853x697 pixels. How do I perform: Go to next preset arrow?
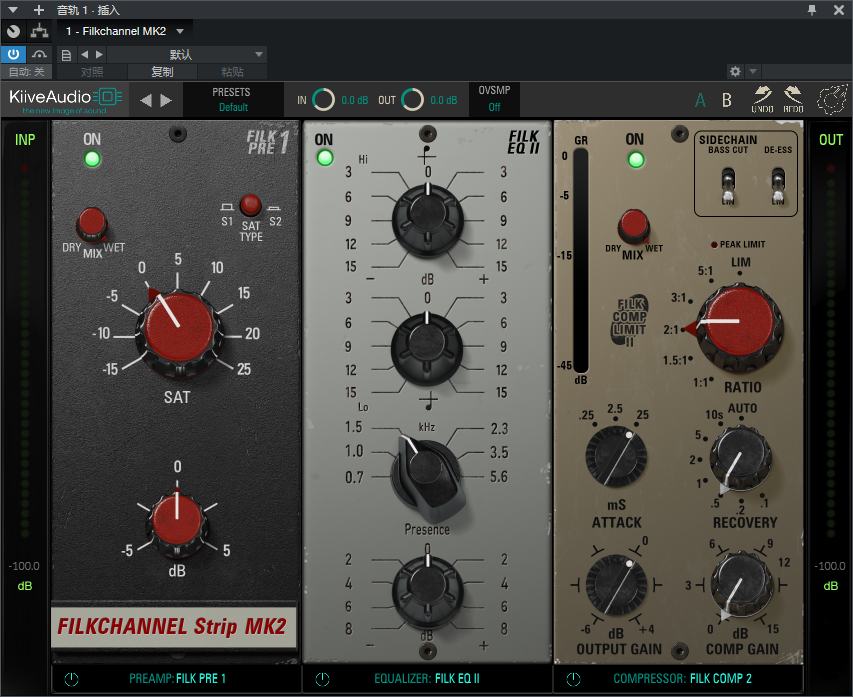click(x=166, y=100)
